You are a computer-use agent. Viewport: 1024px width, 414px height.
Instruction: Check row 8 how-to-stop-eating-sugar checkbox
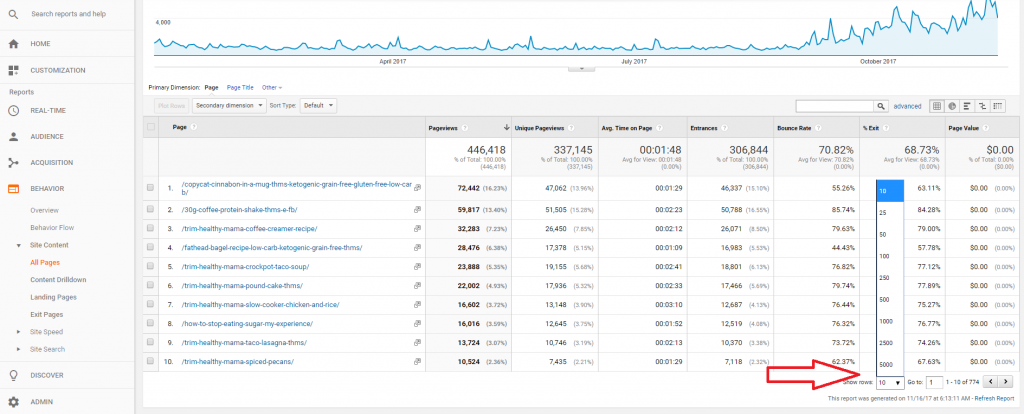pos(150,323)
